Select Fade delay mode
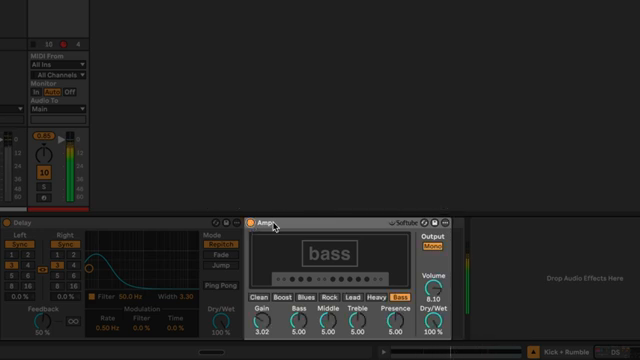The height and width of the screenshot is (360, 640). pyautogui.click(x=221, y=255)
